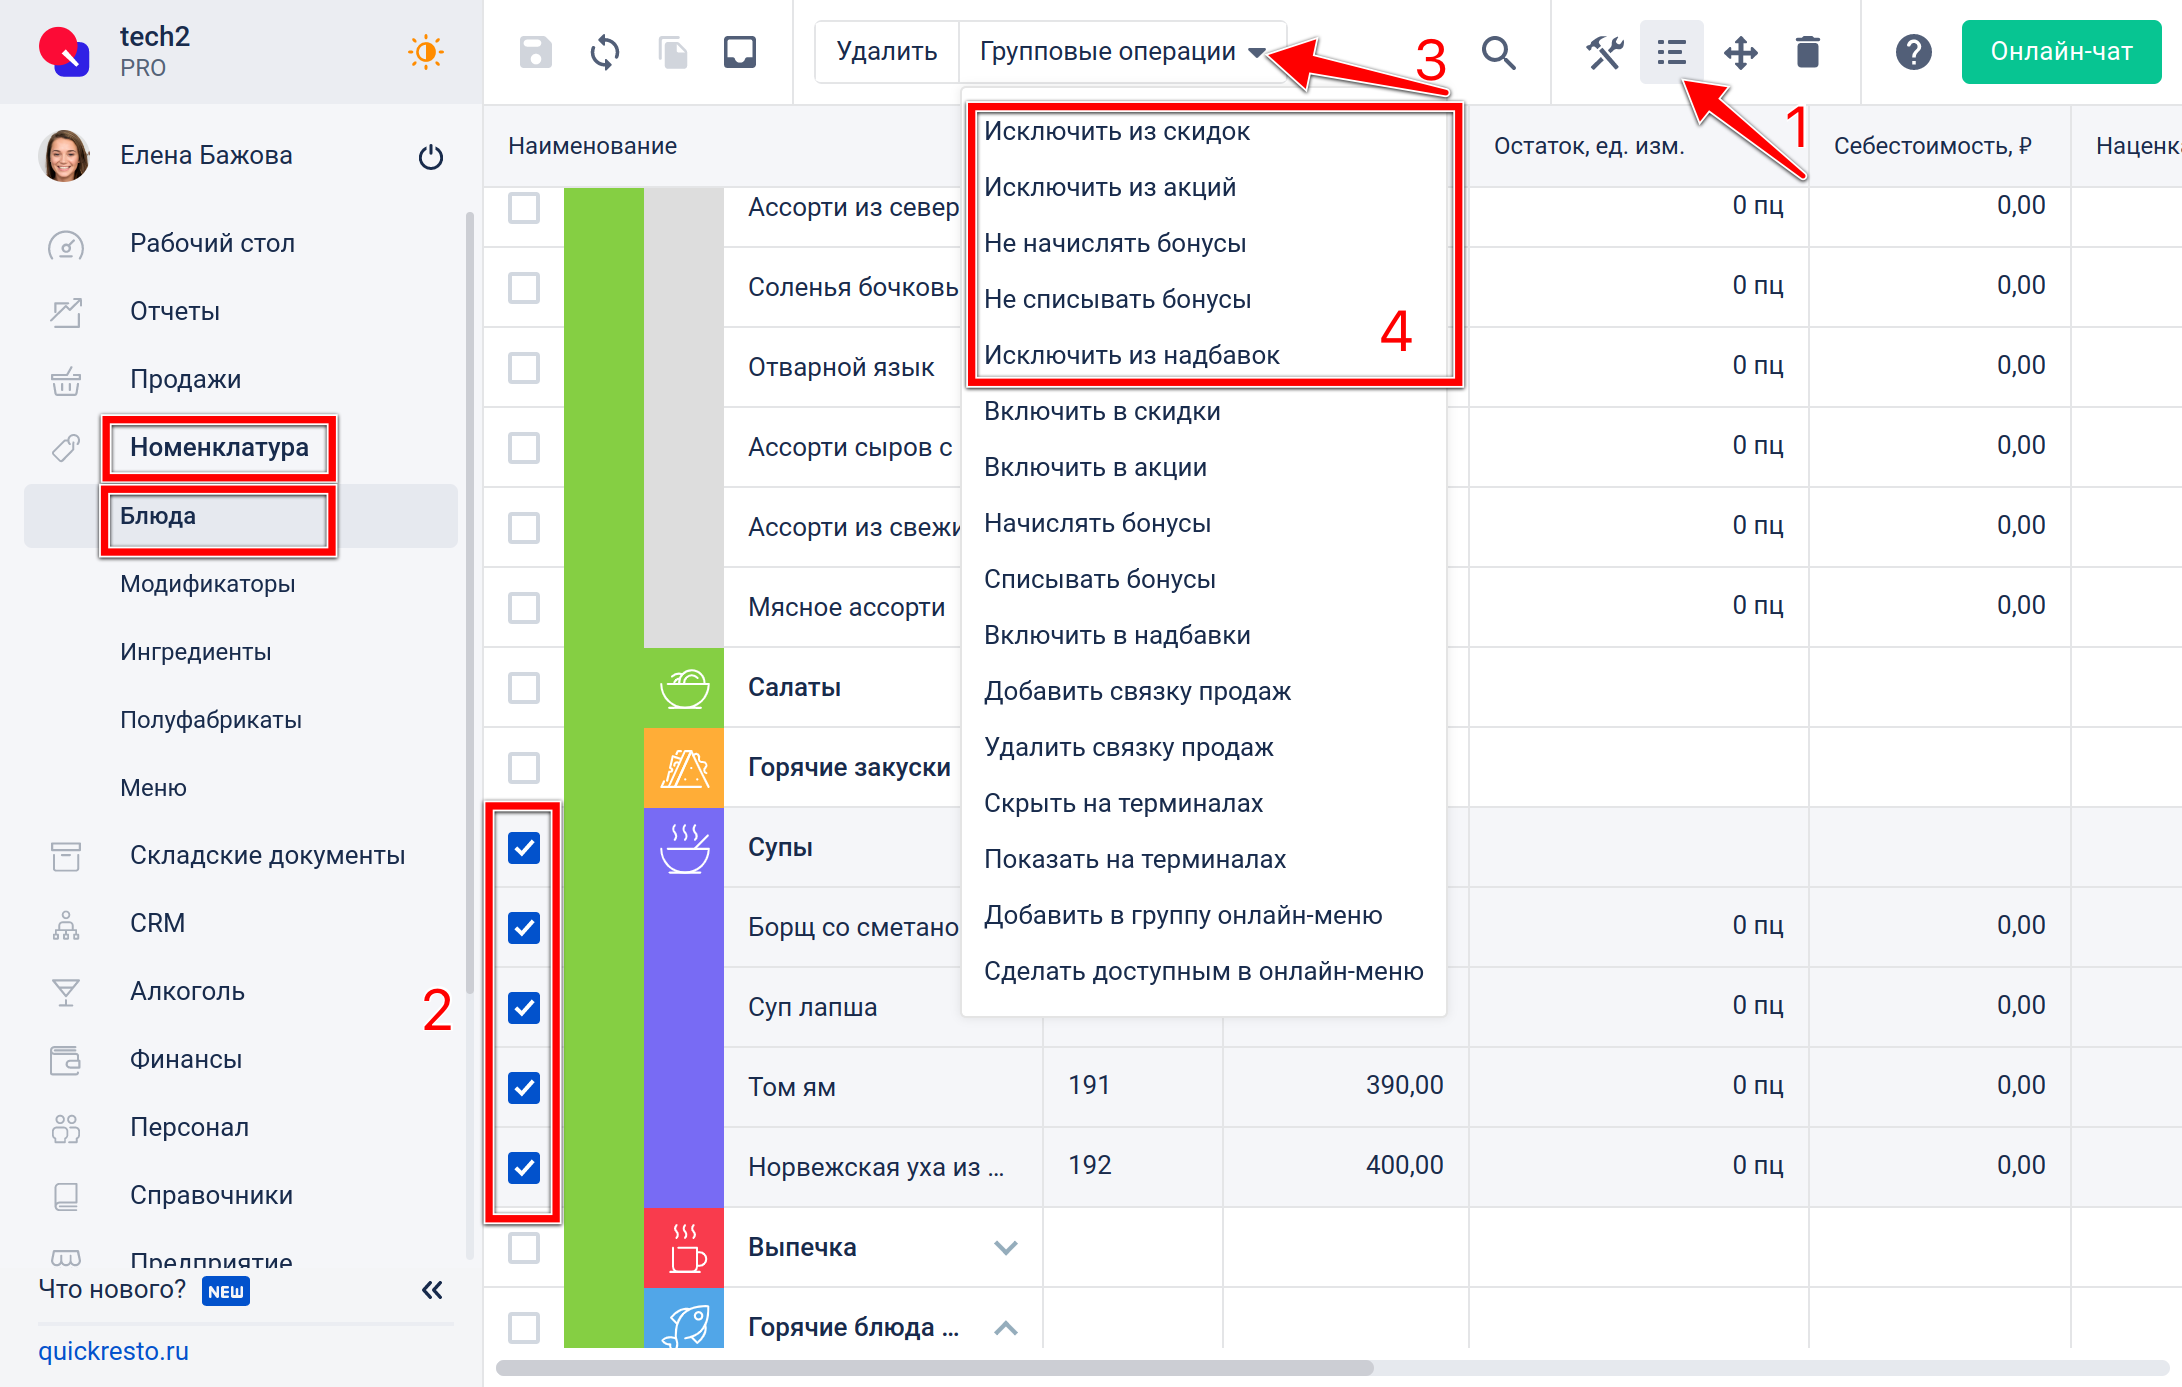The height and width of the screenshot is (1387, 2182).
Task: Click the trash bin icon
Action: coord(1807,52)
